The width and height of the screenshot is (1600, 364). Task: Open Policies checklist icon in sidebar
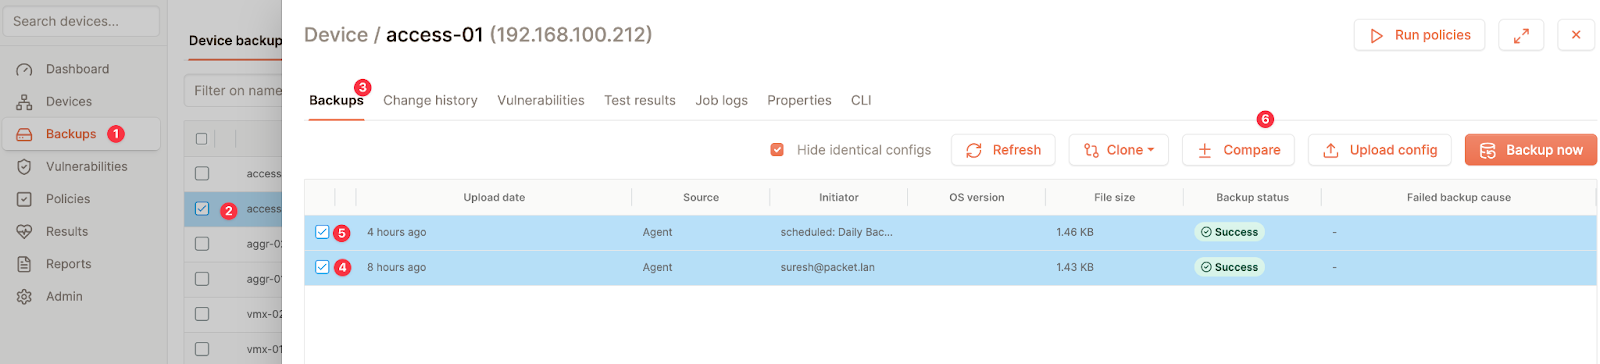(x=25, y=199)
